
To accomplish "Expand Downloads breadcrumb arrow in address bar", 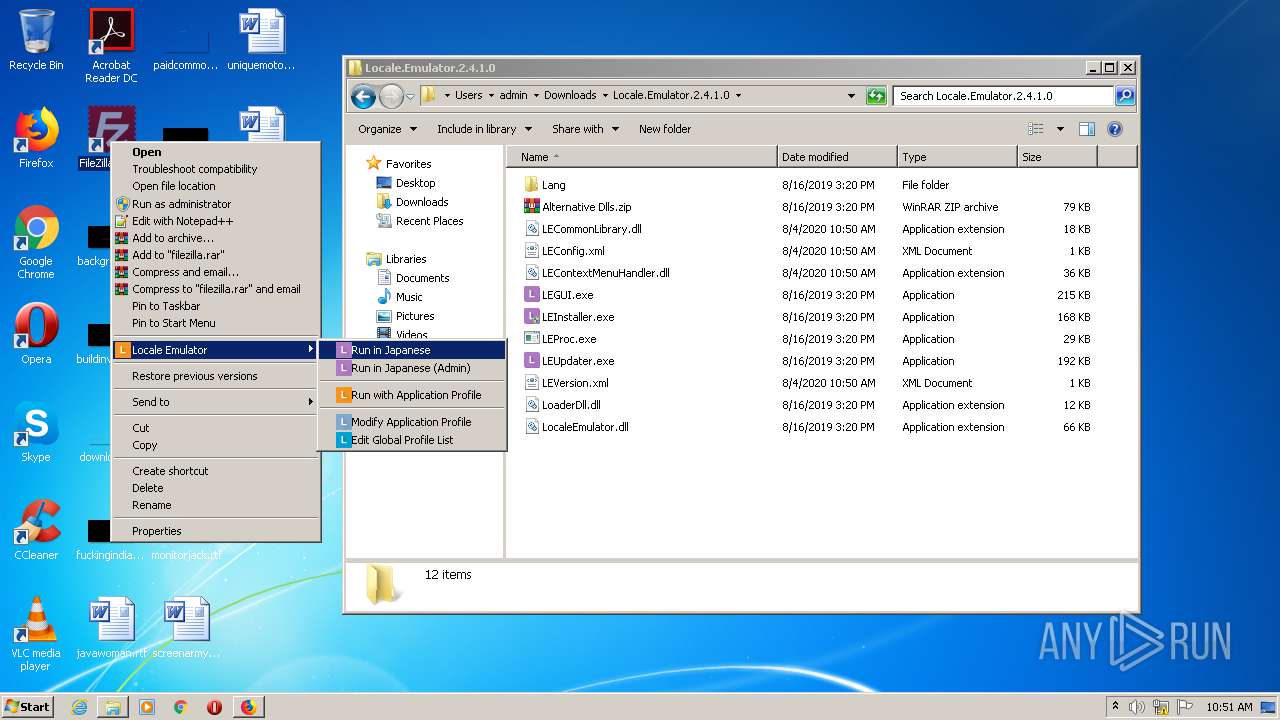I will [604, 96].
